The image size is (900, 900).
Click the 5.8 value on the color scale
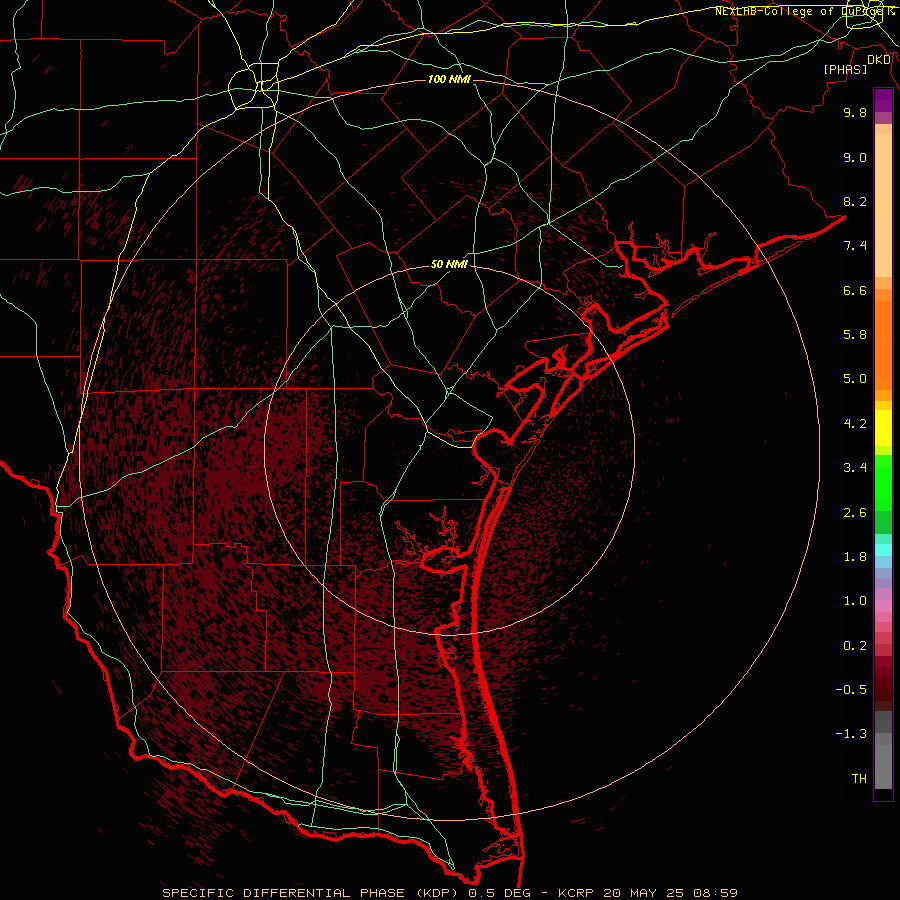(855, 335)
